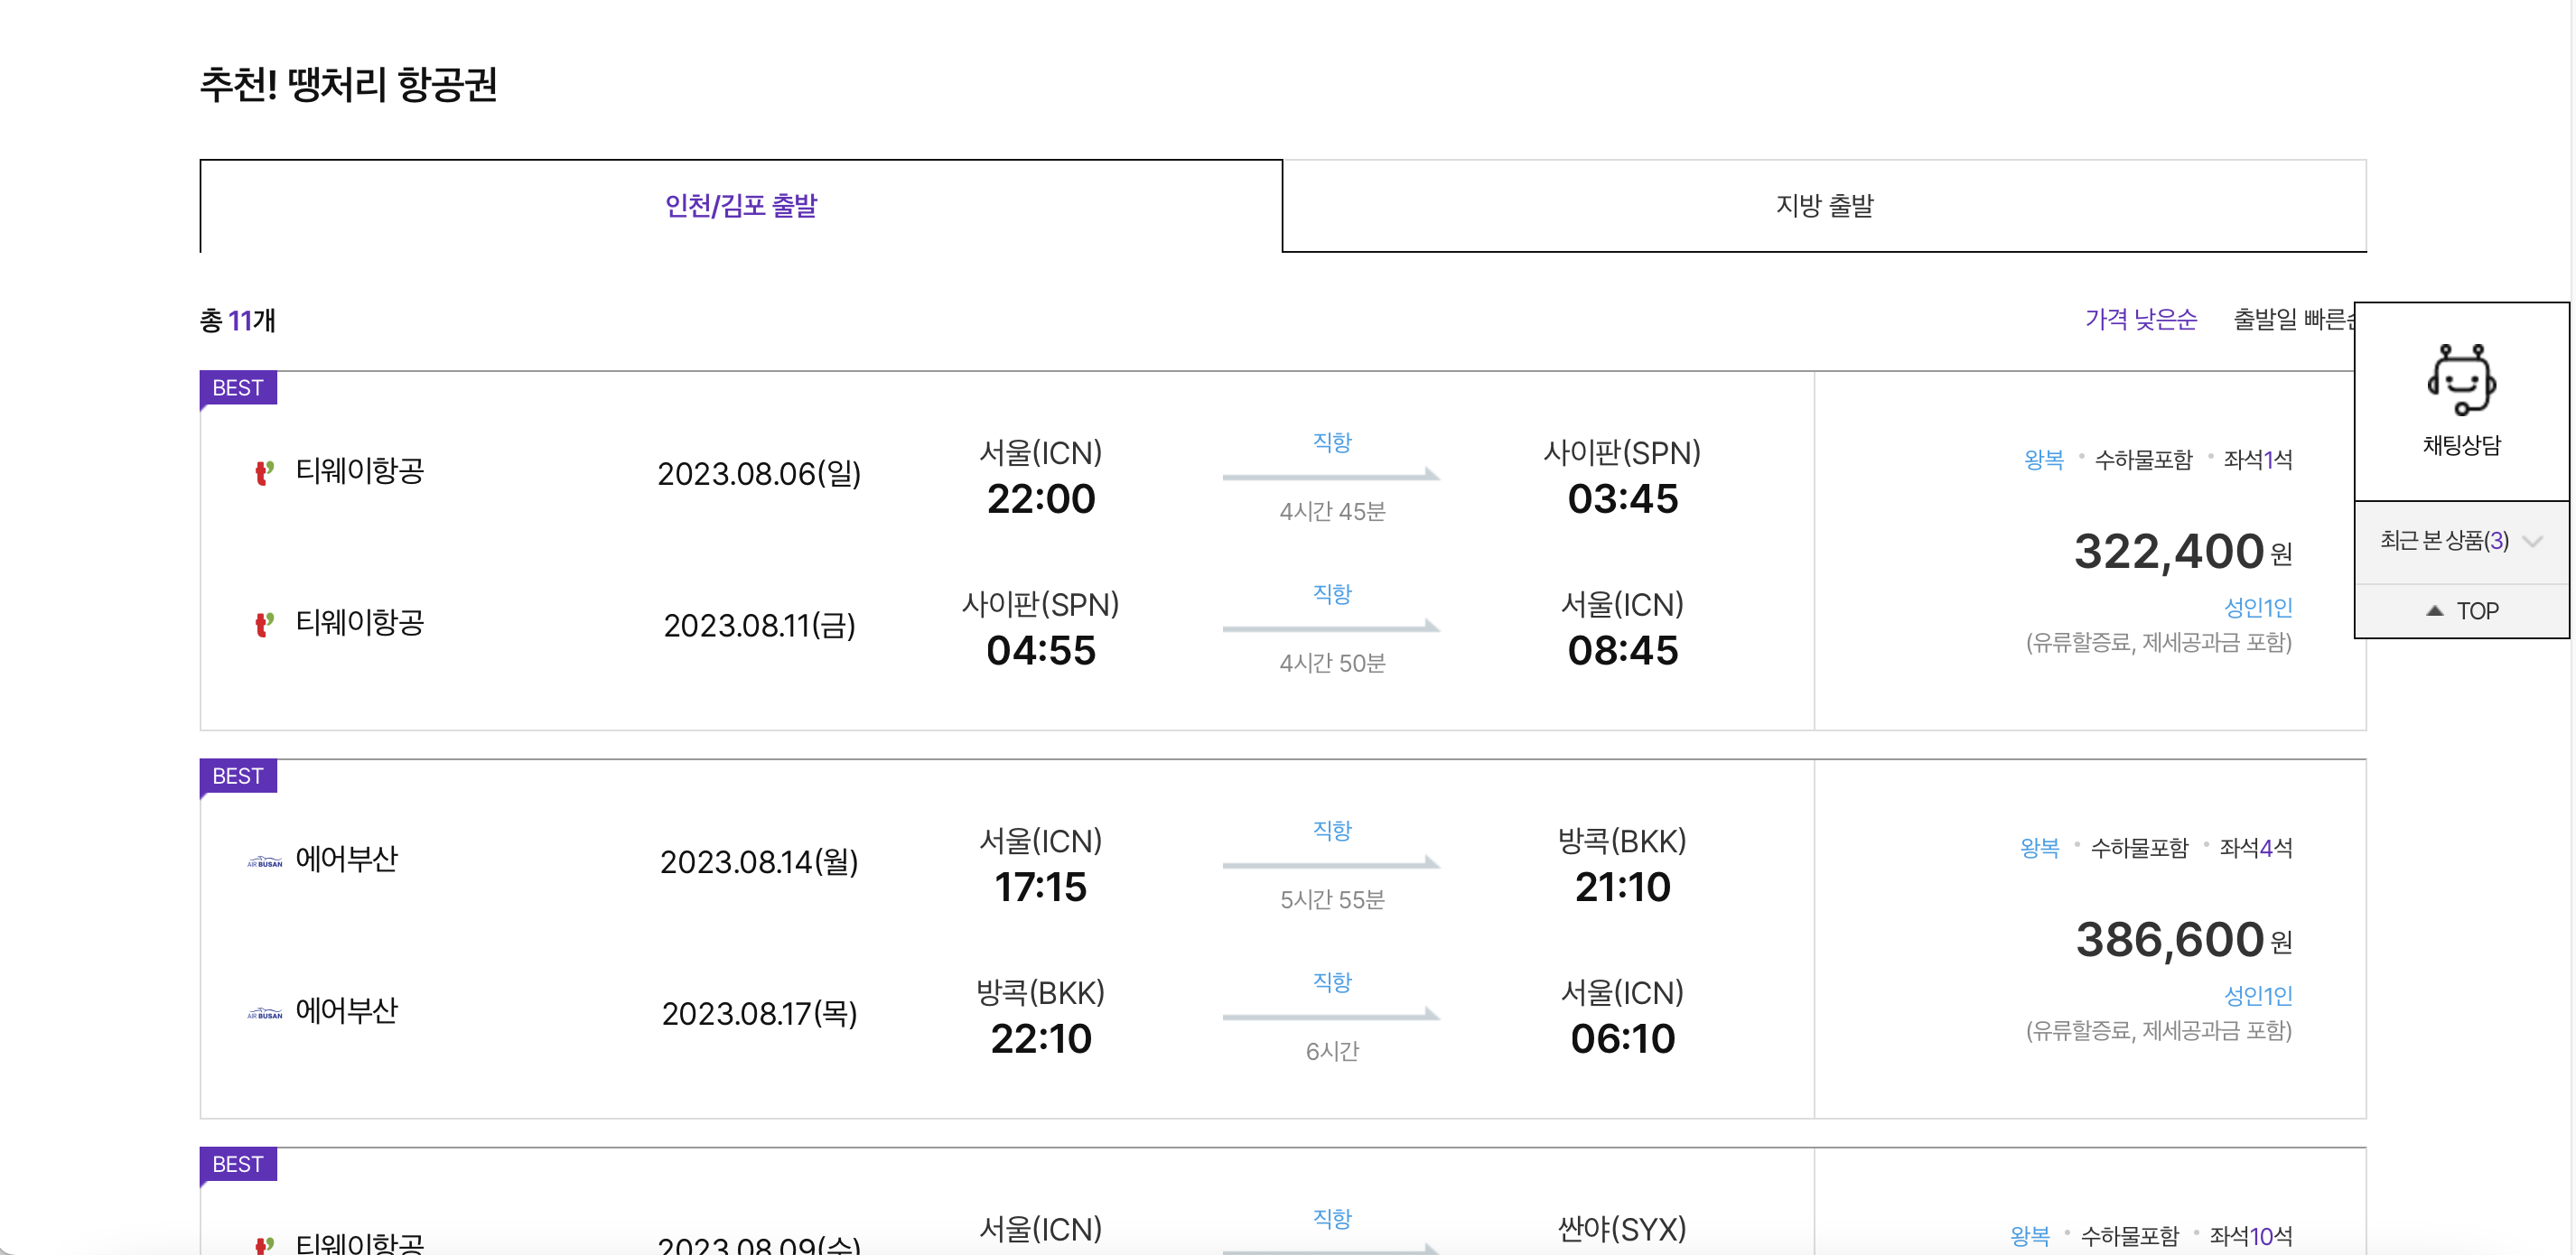Sort by lowest price 가격 낮은순
2576x1255 pixels.
click(x=2140, y=319)
